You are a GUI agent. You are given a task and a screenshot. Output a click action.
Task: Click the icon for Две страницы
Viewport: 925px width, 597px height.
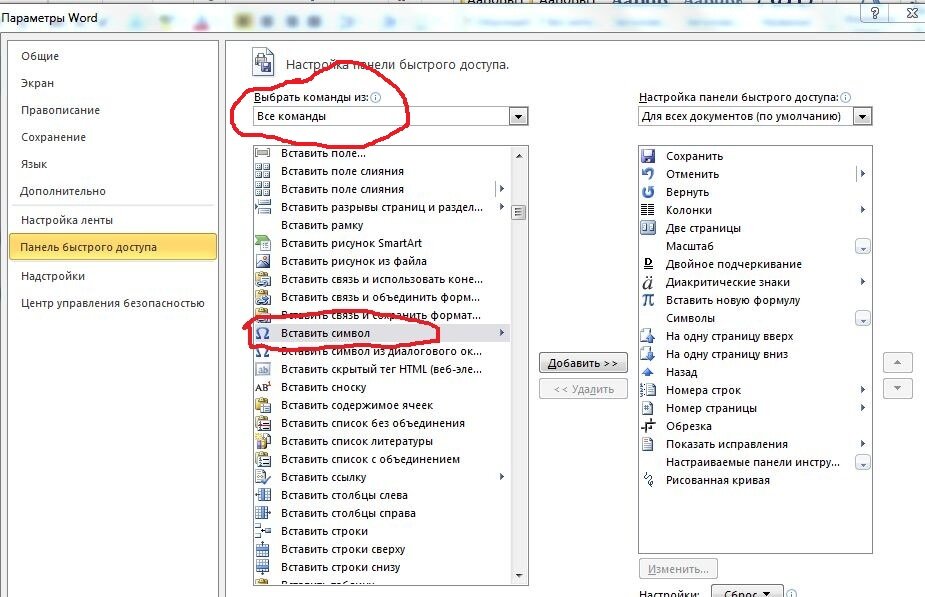click(x=648, y=228)
